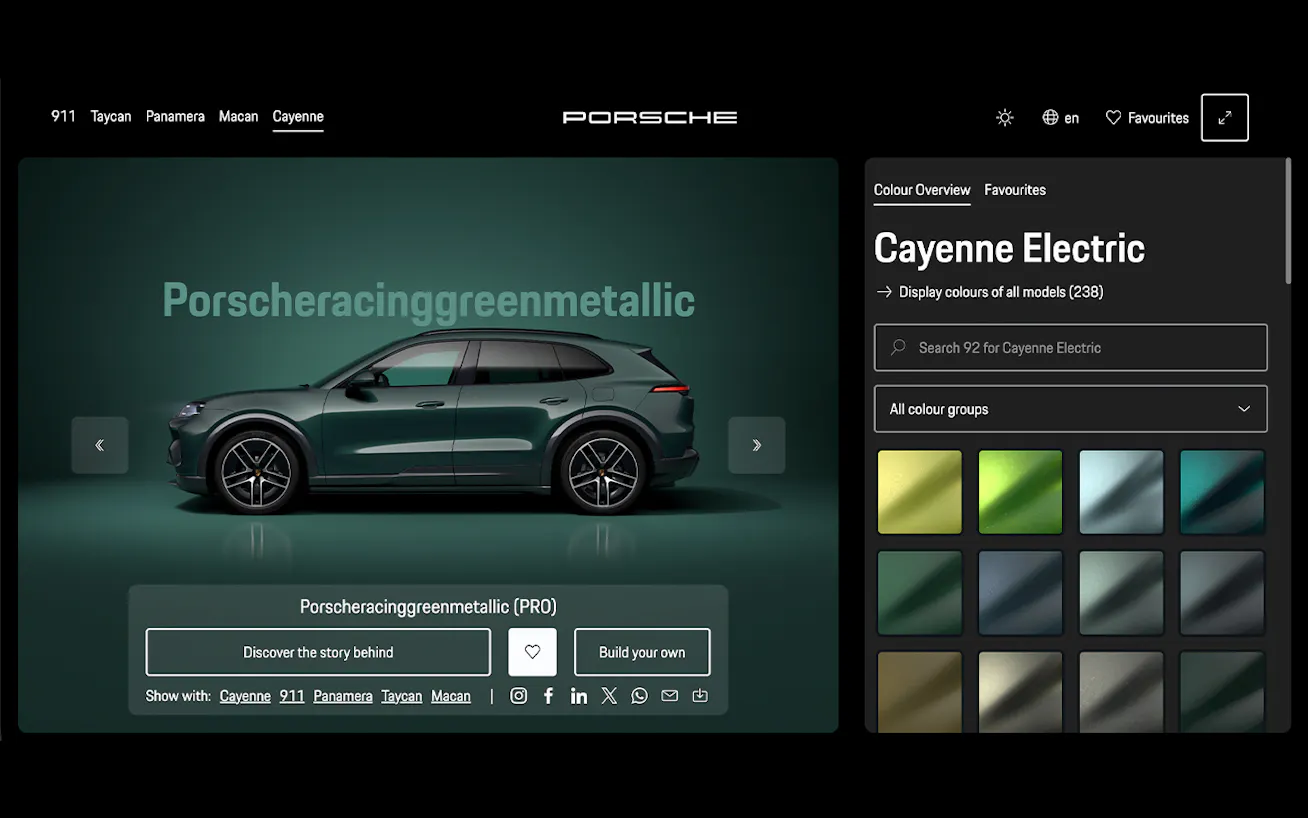Switch to the Colour Overview tab
The height and width of the screenshot is (818, 1308).
[x=922, y=190]
